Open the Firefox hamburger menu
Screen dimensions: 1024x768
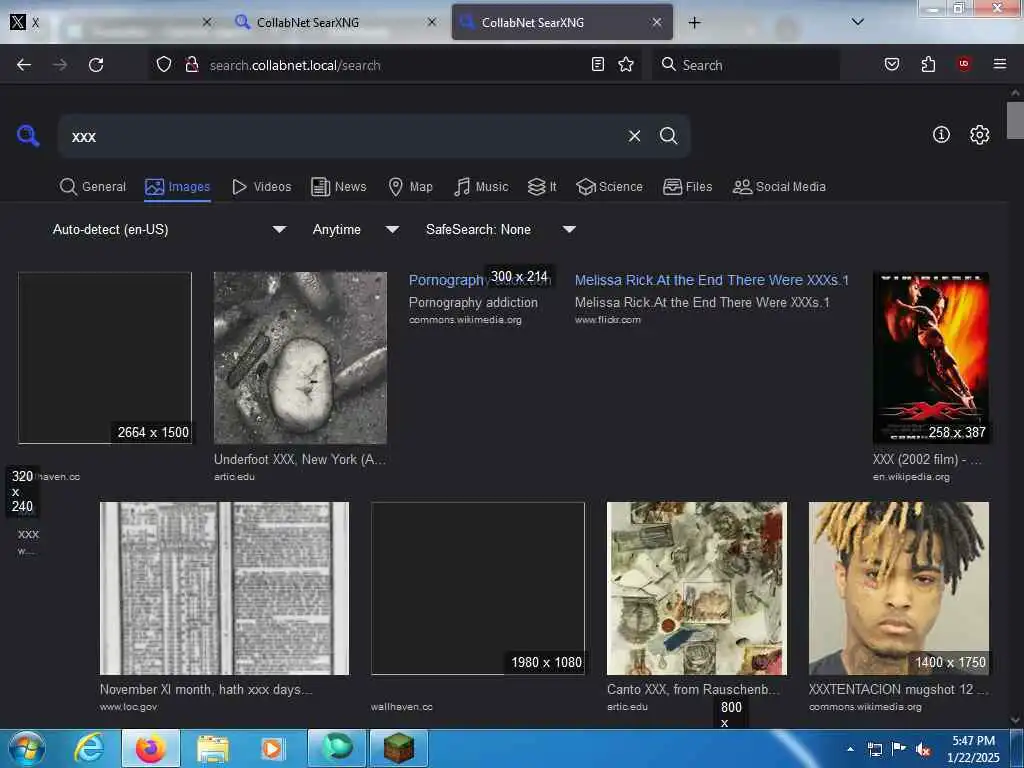pos(1000,64)
